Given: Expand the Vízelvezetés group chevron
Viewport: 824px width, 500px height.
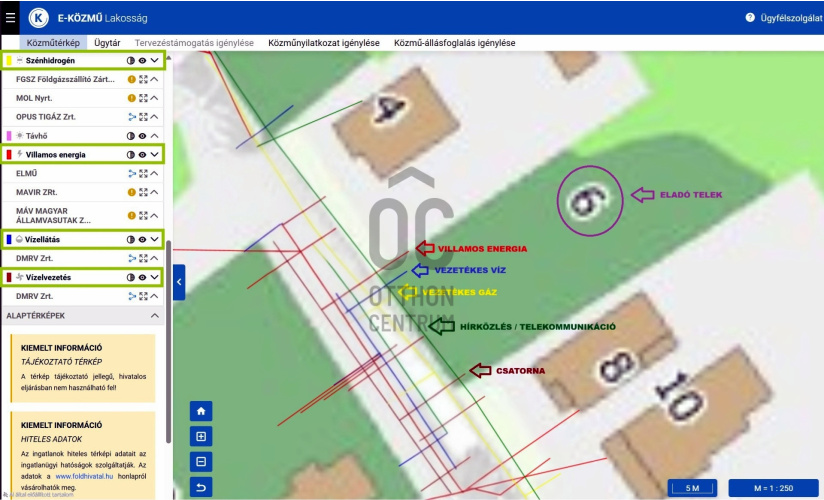Looking at the screenshot, I should (155, 277).
